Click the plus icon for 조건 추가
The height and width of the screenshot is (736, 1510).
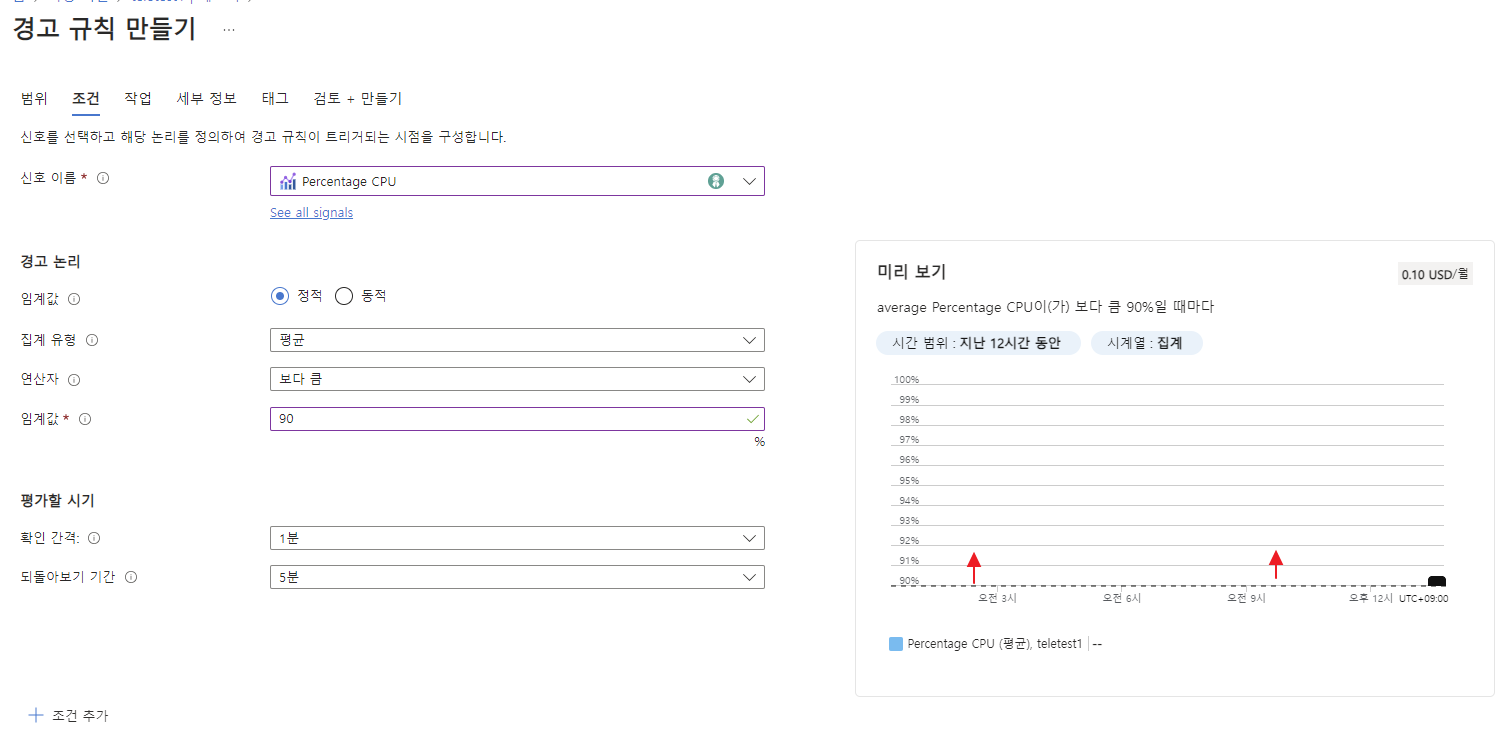(x=36, y=715)
